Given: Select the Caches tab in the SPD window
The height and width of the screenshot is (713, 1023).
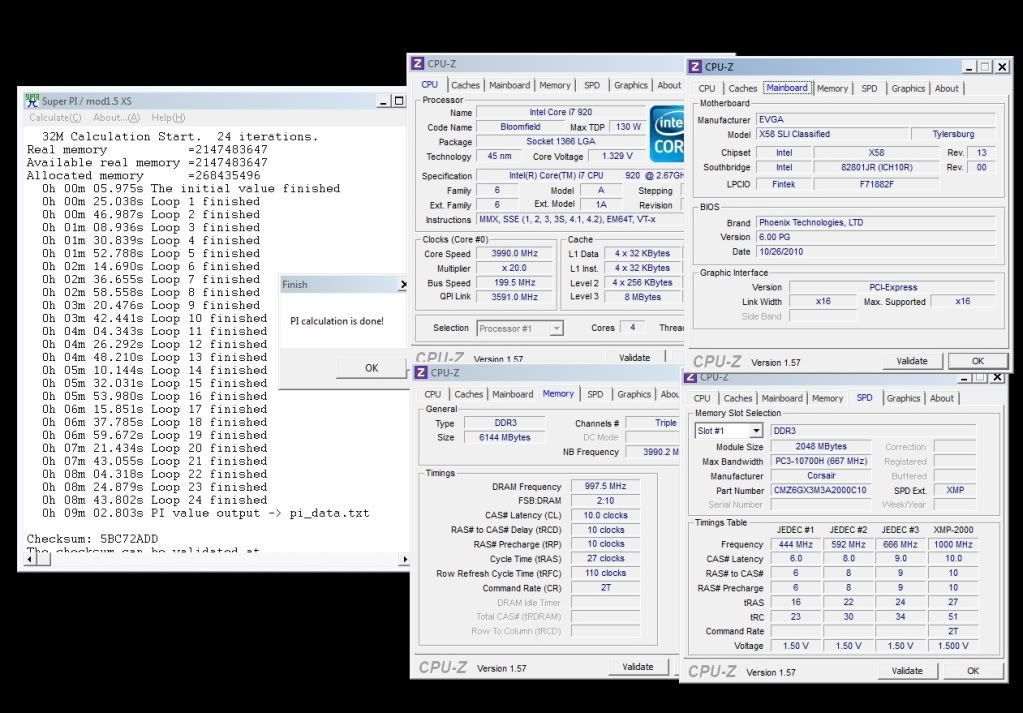Looking at the screenshot, I should (738, 398).
